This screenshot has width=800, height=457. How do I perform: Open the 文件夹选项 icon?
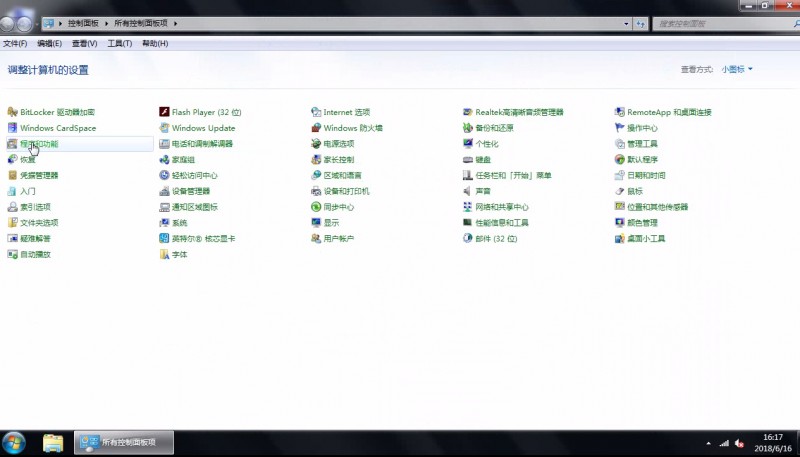point(12,223)
